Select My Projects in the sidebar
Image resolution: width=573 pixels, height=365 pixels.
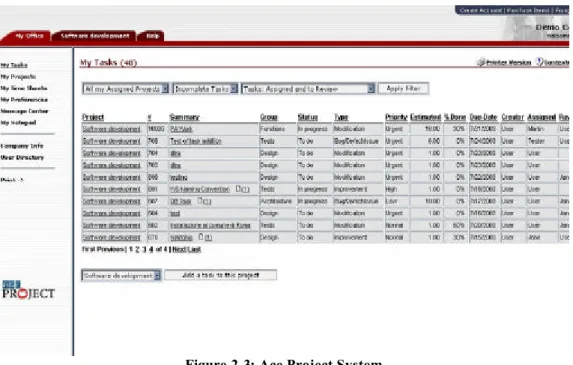(x=18, y=77)
